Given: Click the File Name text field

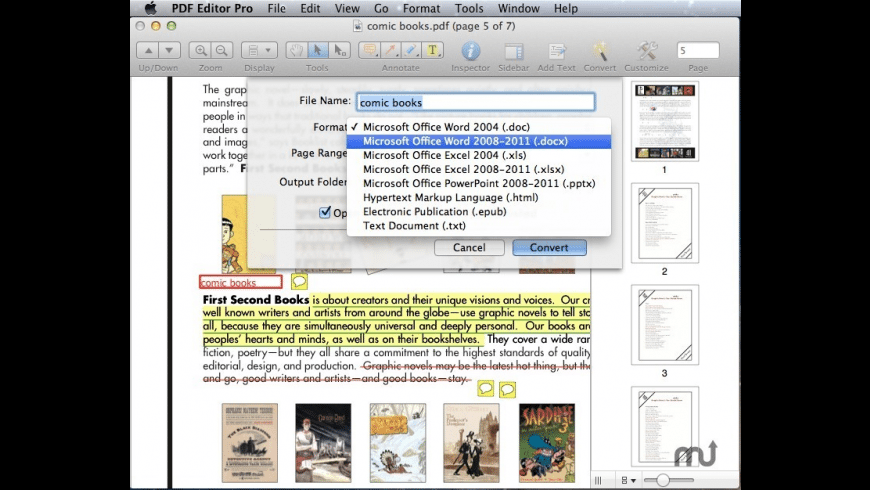Looking at the screenshot, I should click(x=475, y=102).
